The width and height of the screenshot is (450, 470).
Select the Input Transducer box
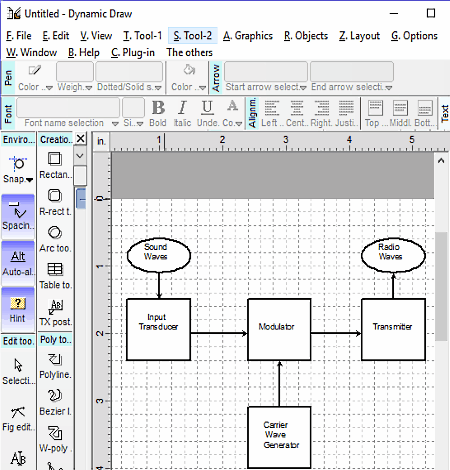[159, 329]
